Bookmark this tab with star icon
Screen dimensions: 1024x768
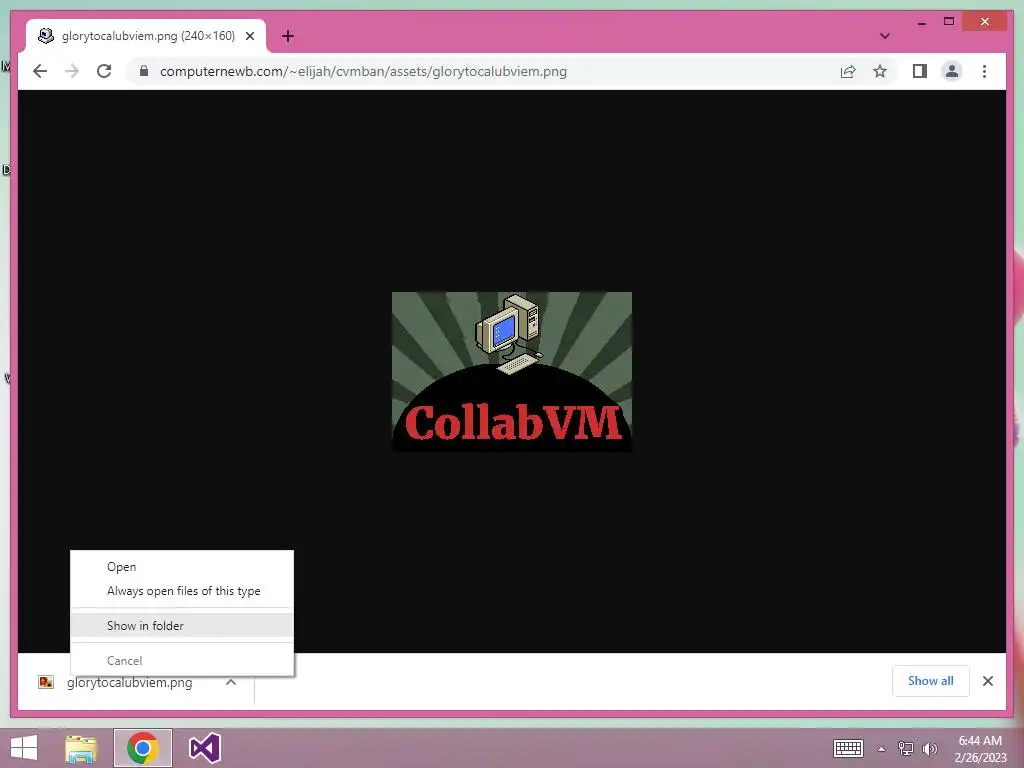pos(880,71)
